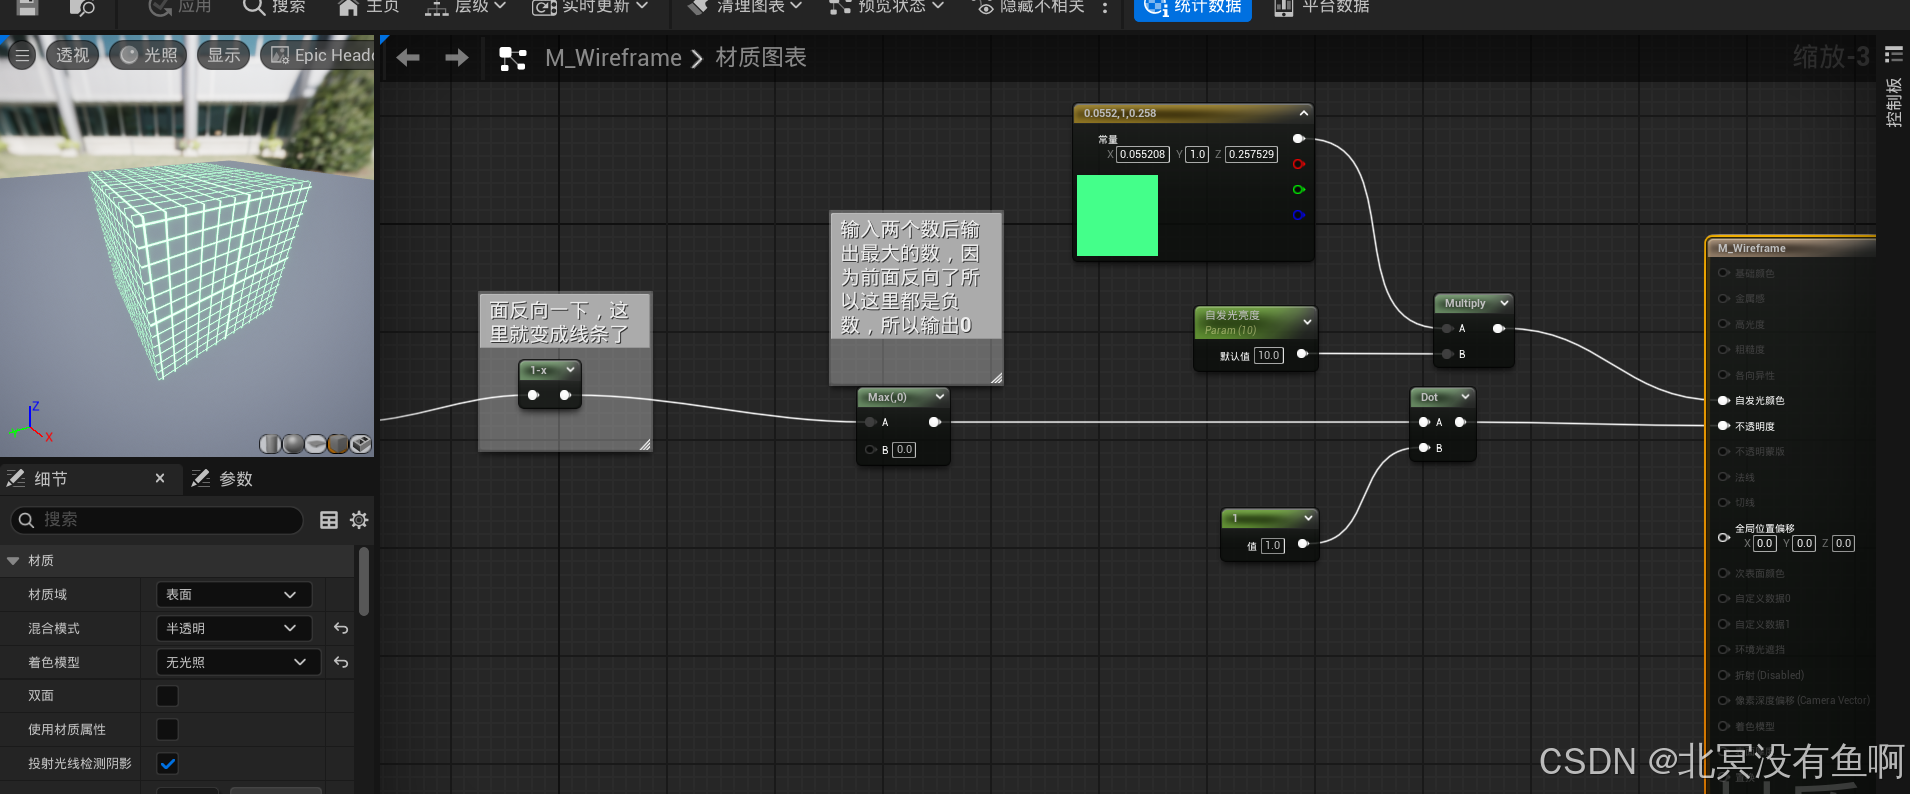Enable the 使用材质属性 checkbox
Image resolution: width=1910 pixels, height=794 pixels.
(168, 730)
